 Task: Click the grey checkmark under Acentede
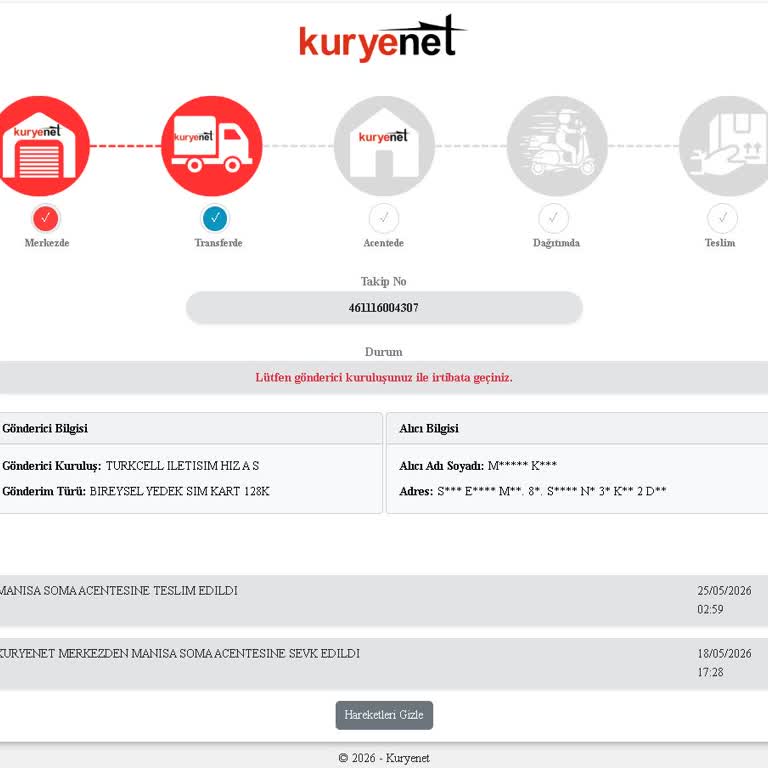click(x=384, y=218)
